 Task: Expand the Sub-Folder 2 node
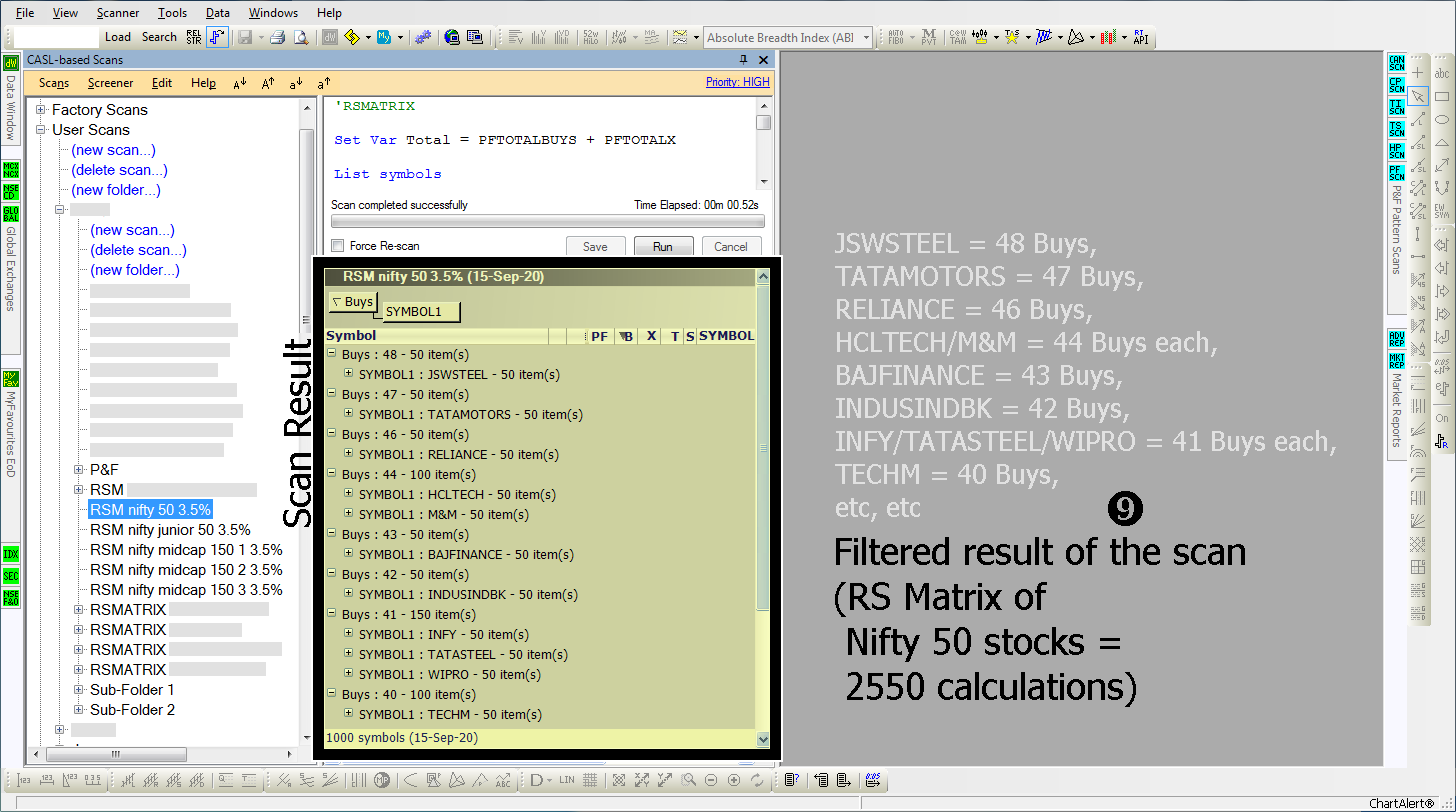(80, 710)
